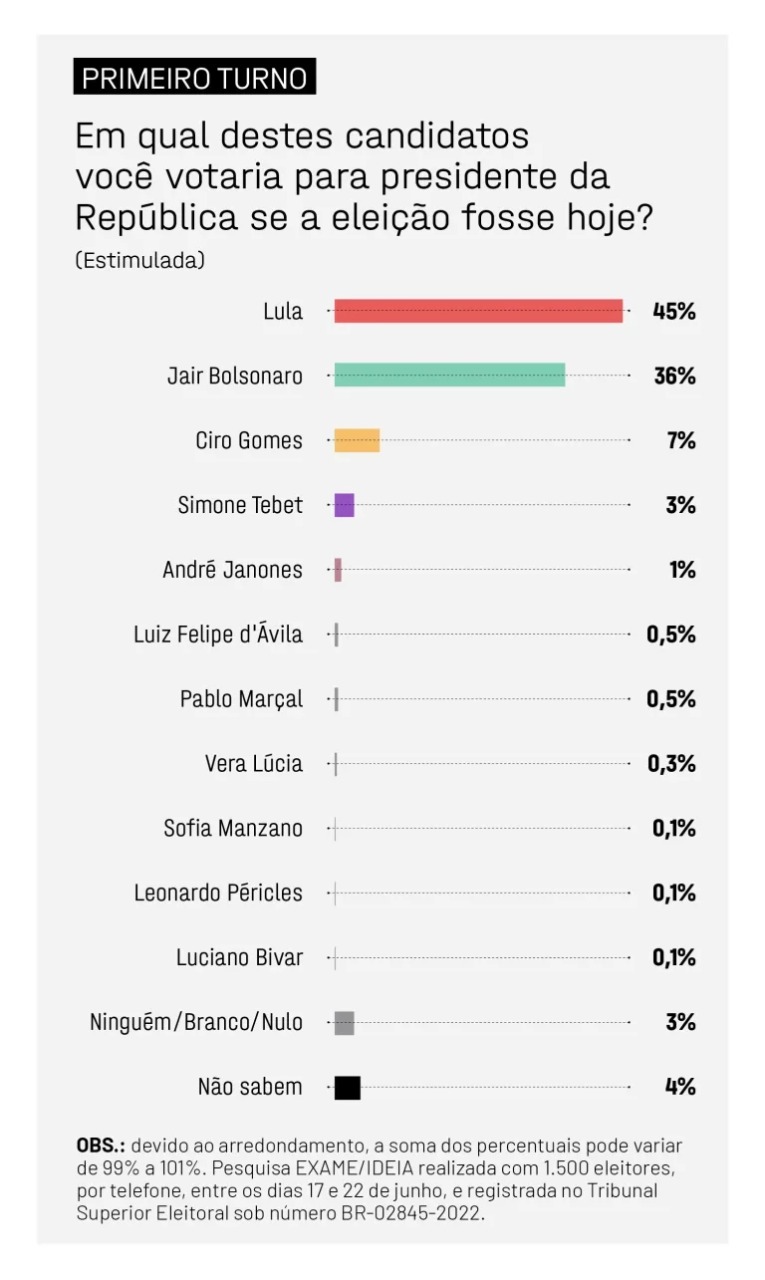
Task: Click the red Lula bar
Action: pos(478,311)
